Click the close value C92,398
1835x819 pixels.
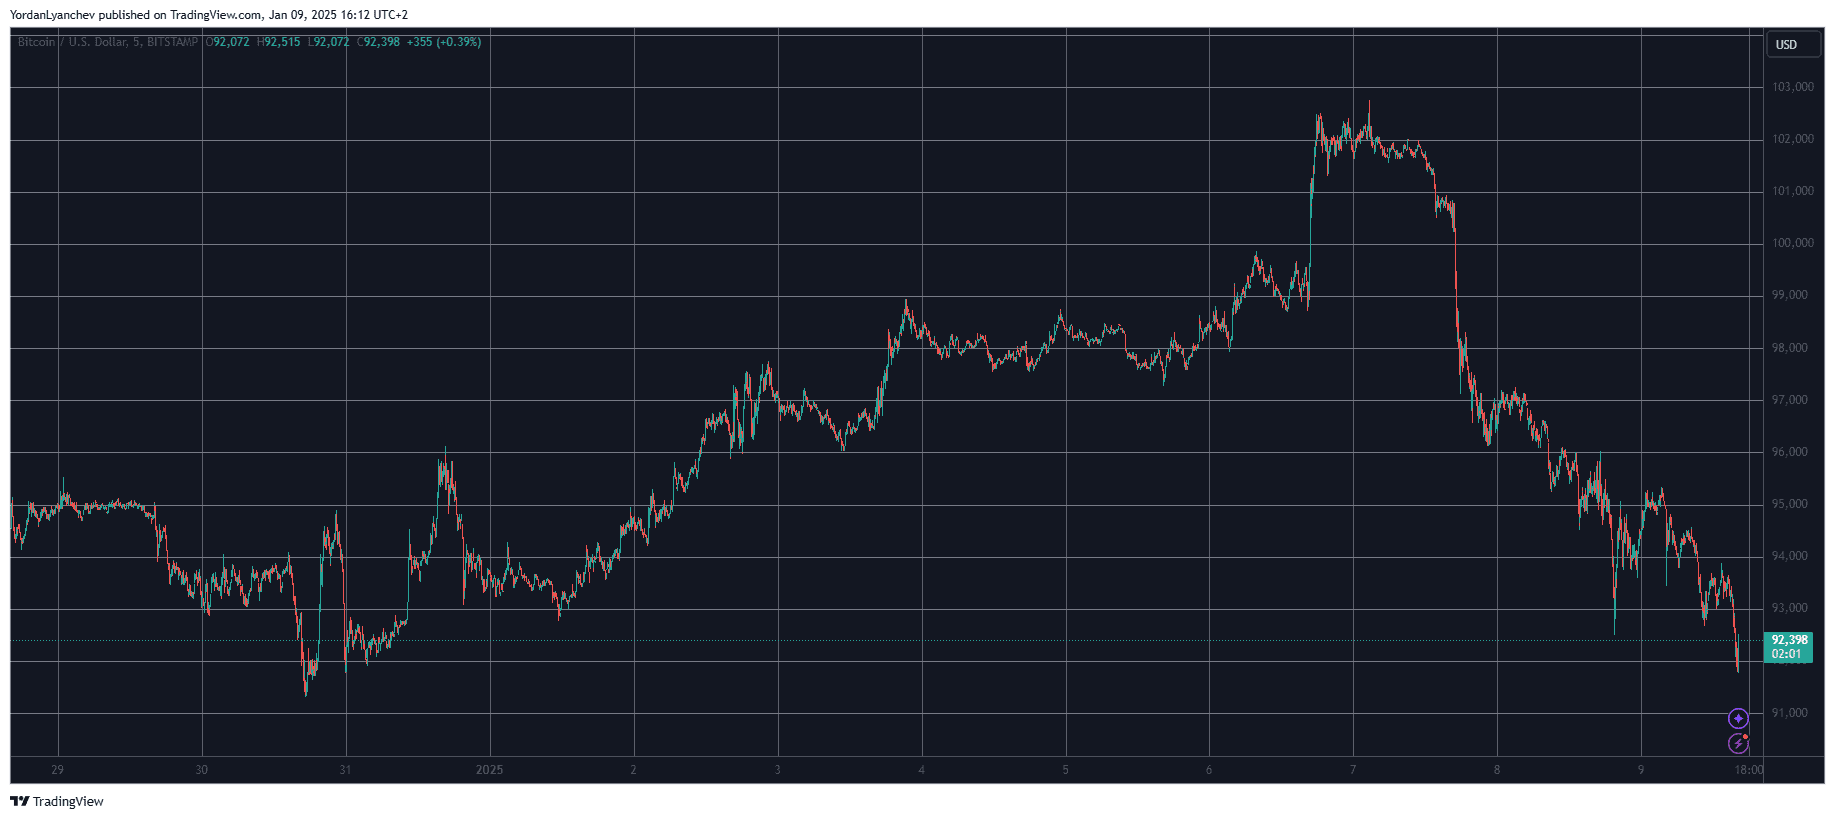coord(379,42)
